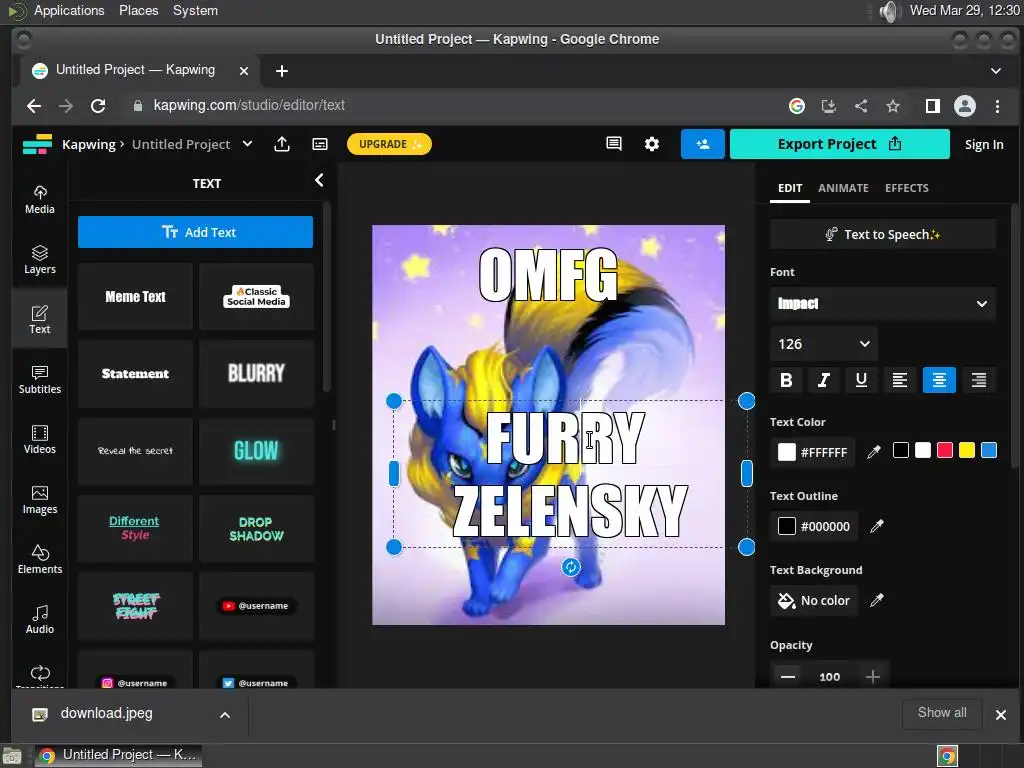The image size is (1024, 768).
Task: Click the Export Project button
Action: [839, 144]
